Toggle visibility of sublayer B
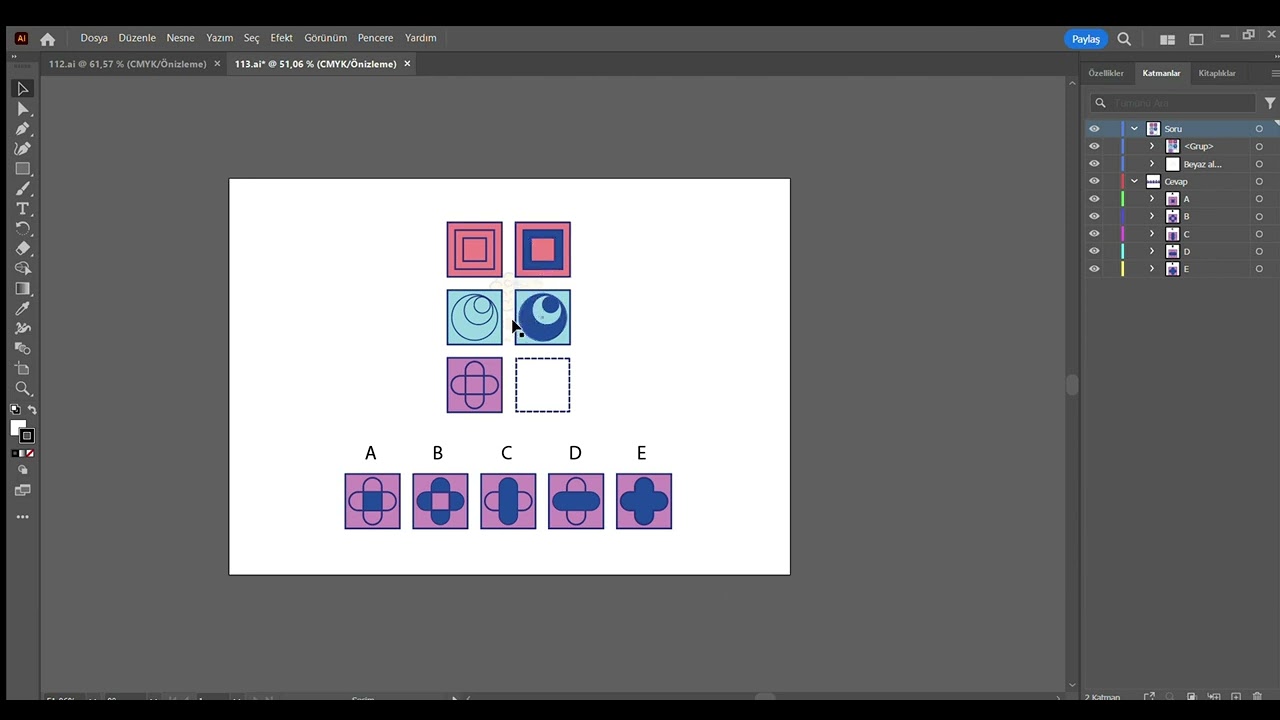Viewport: 1280px width, 720px height. [1094, 217]
